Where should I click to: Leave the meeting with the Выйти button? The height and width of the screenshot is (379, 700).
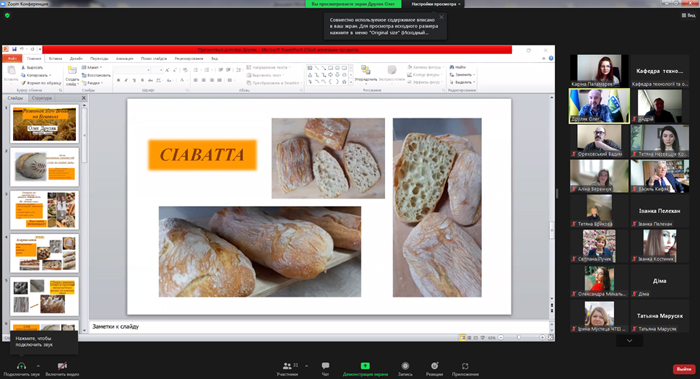pos(684,369)
